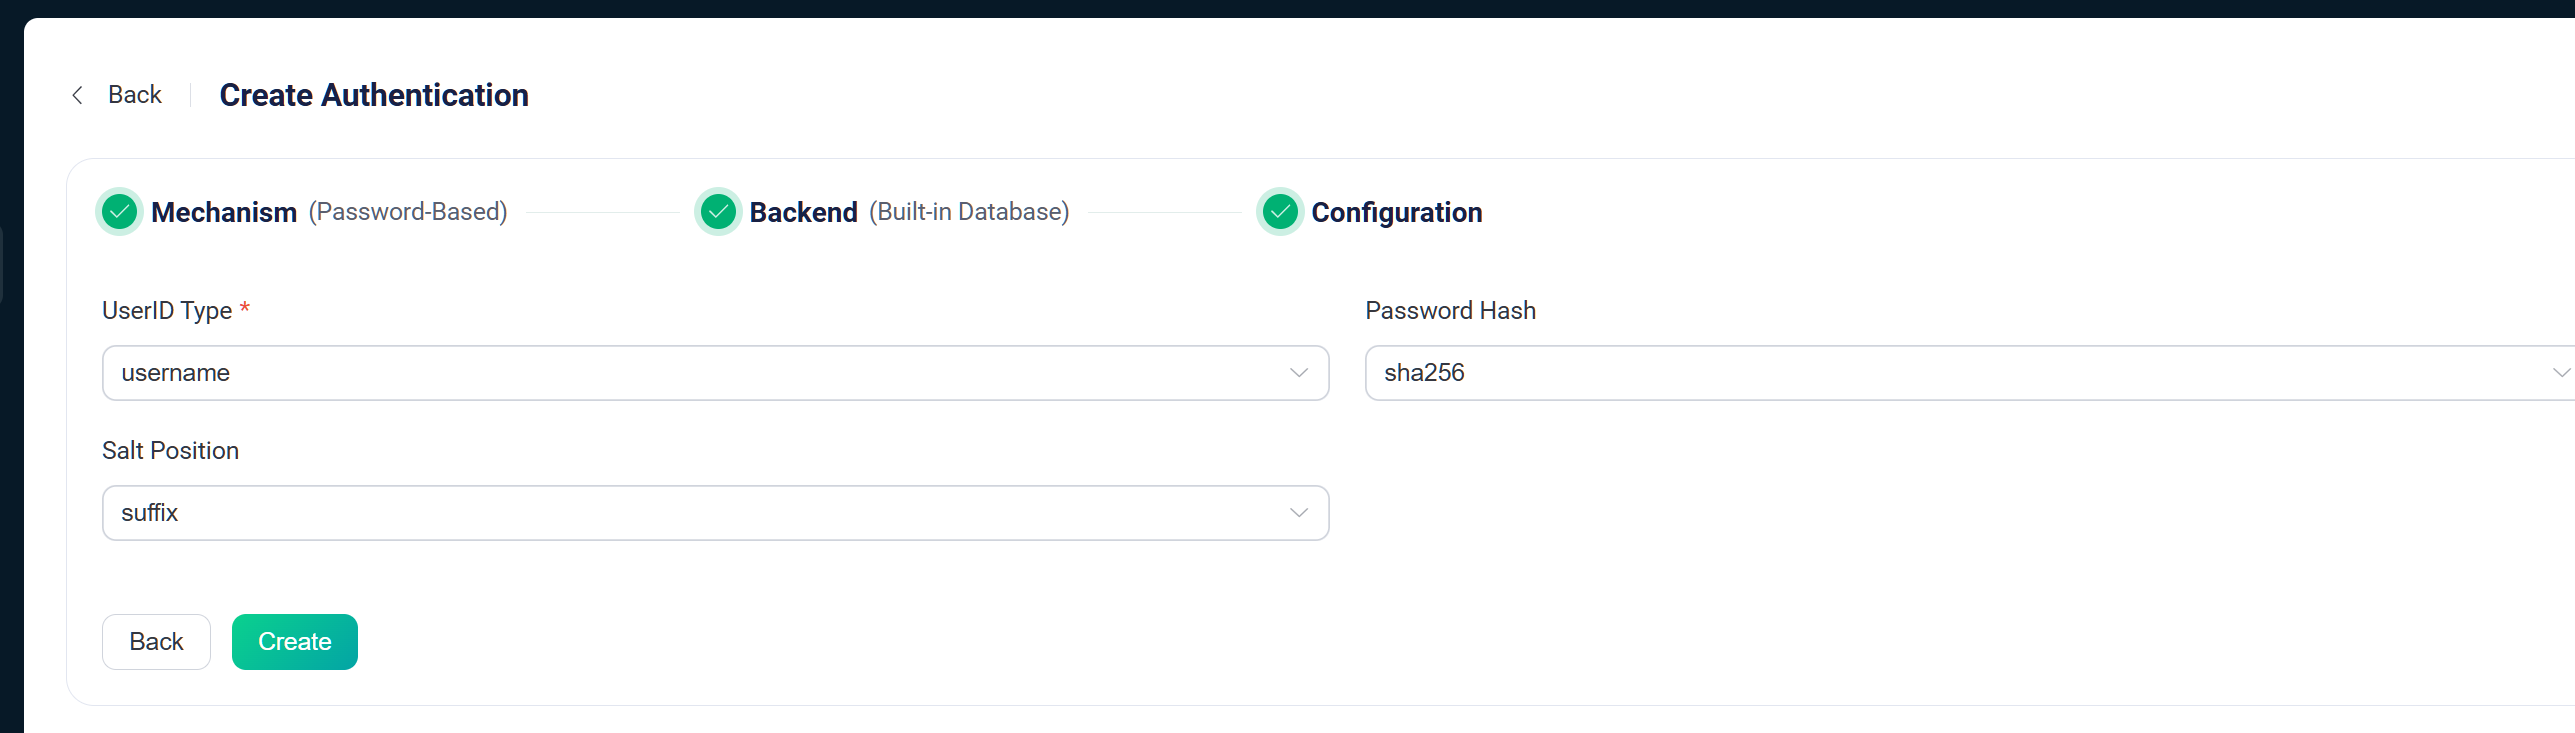Expand the Salt Position dropdown arrow
The width and height of the screenshot is (2575, 733).
coord(1299,513)
